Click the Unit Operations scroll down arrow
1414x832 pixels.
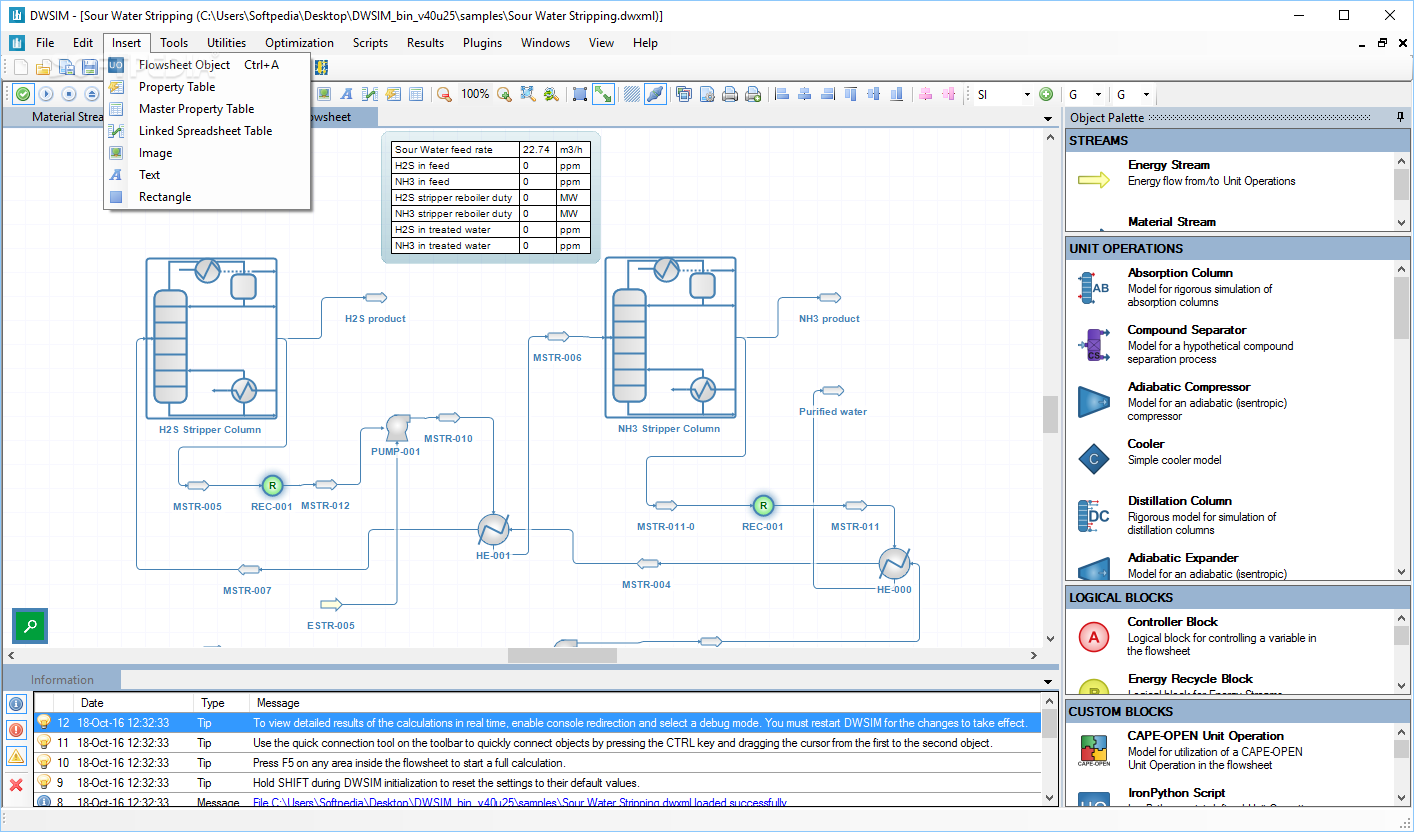[1401, 571]
